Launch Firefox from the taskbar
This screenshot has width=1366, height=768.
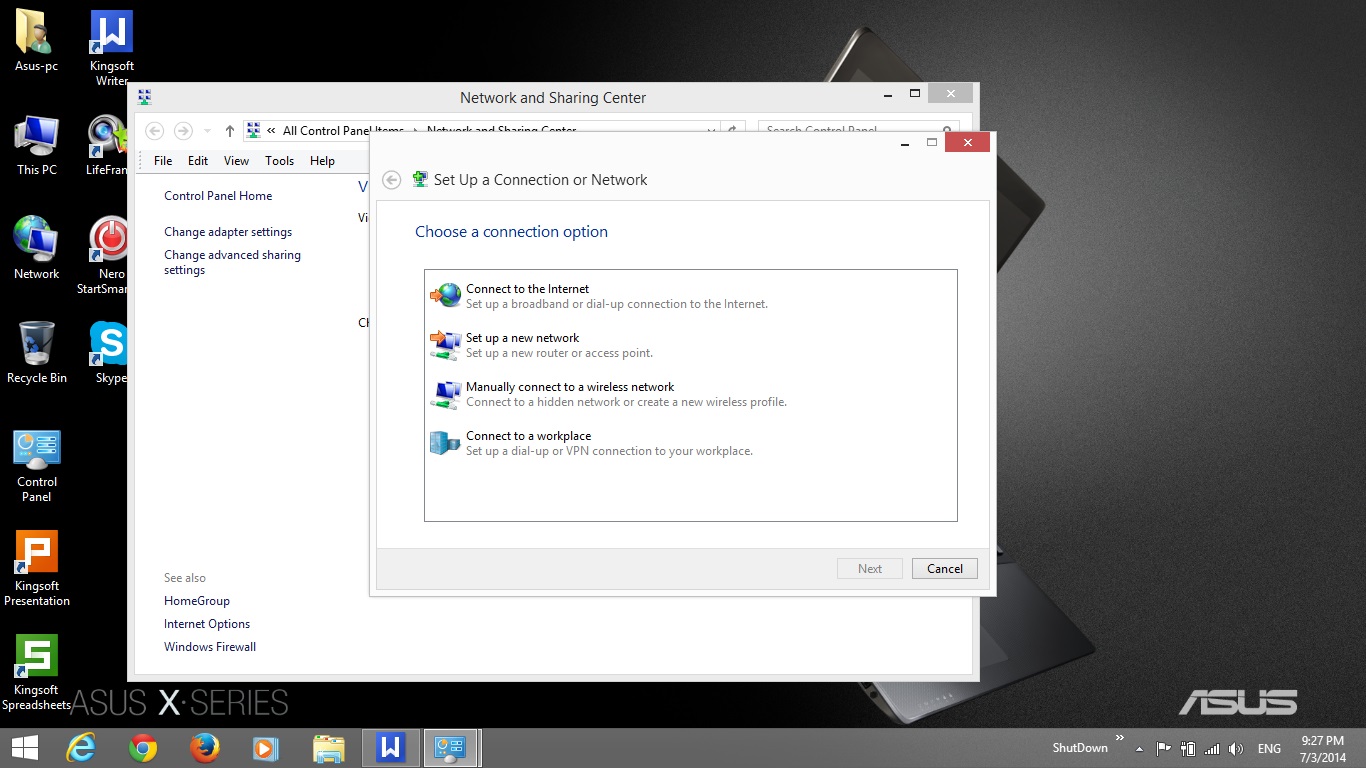coord(205,748)
